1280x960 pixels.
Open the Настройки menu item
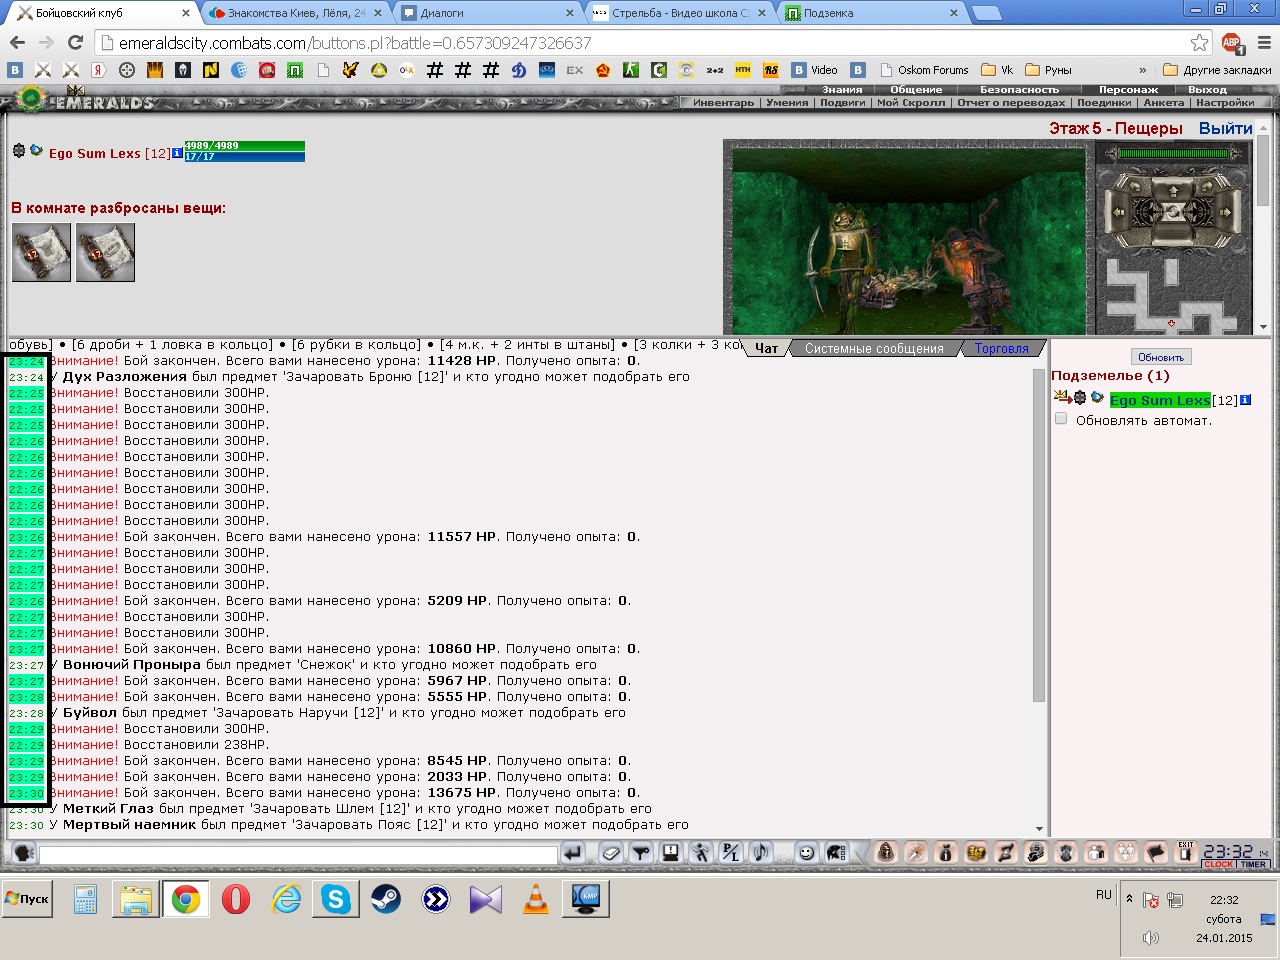point(1225,102)
